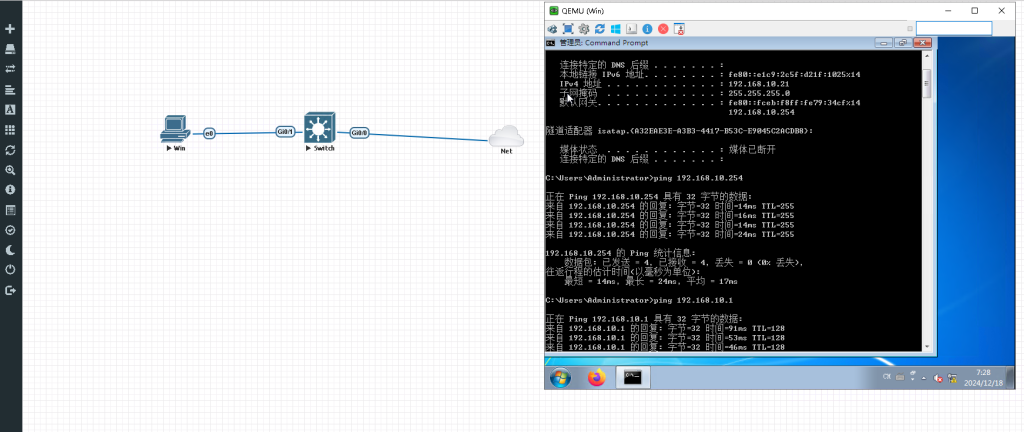
Task: Click the Net cloud network node
Action: (507, 136)
